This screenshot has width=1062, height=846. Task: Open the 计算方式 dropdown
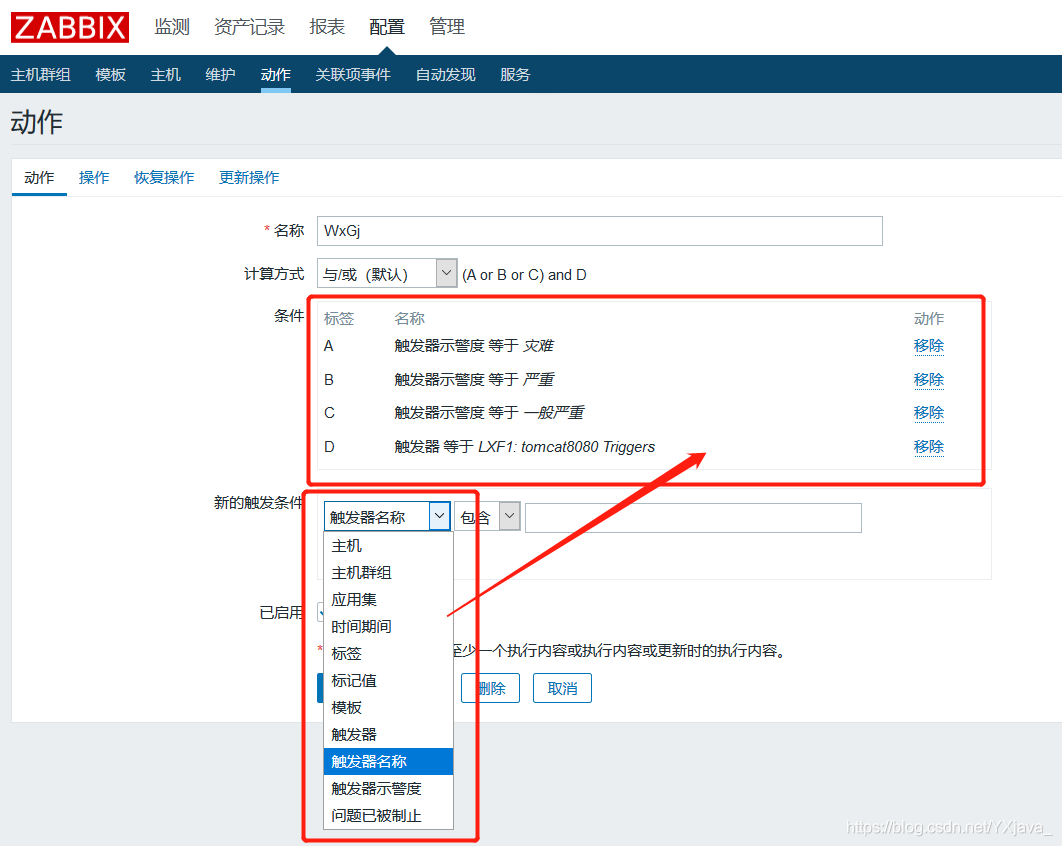tap(387, 274)
